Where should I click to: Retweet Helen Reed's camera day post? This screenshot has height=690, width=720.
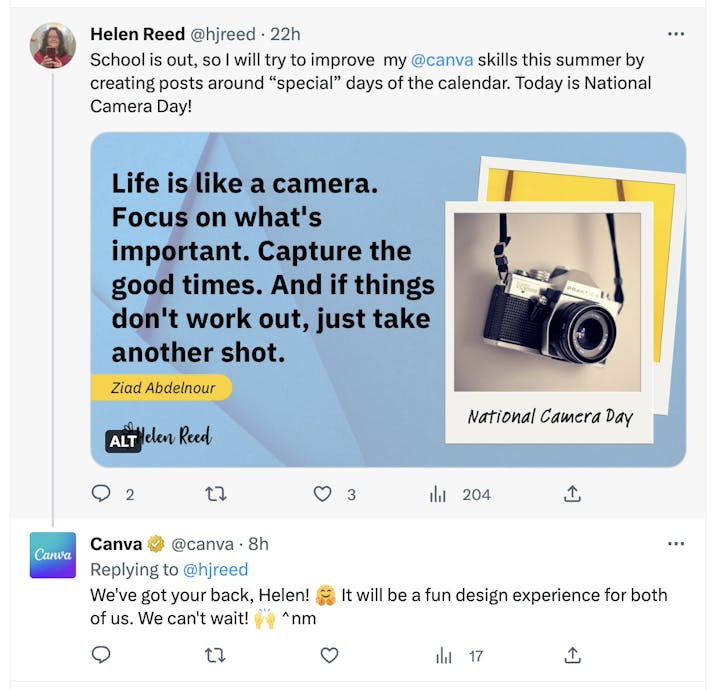pos(215,494)
